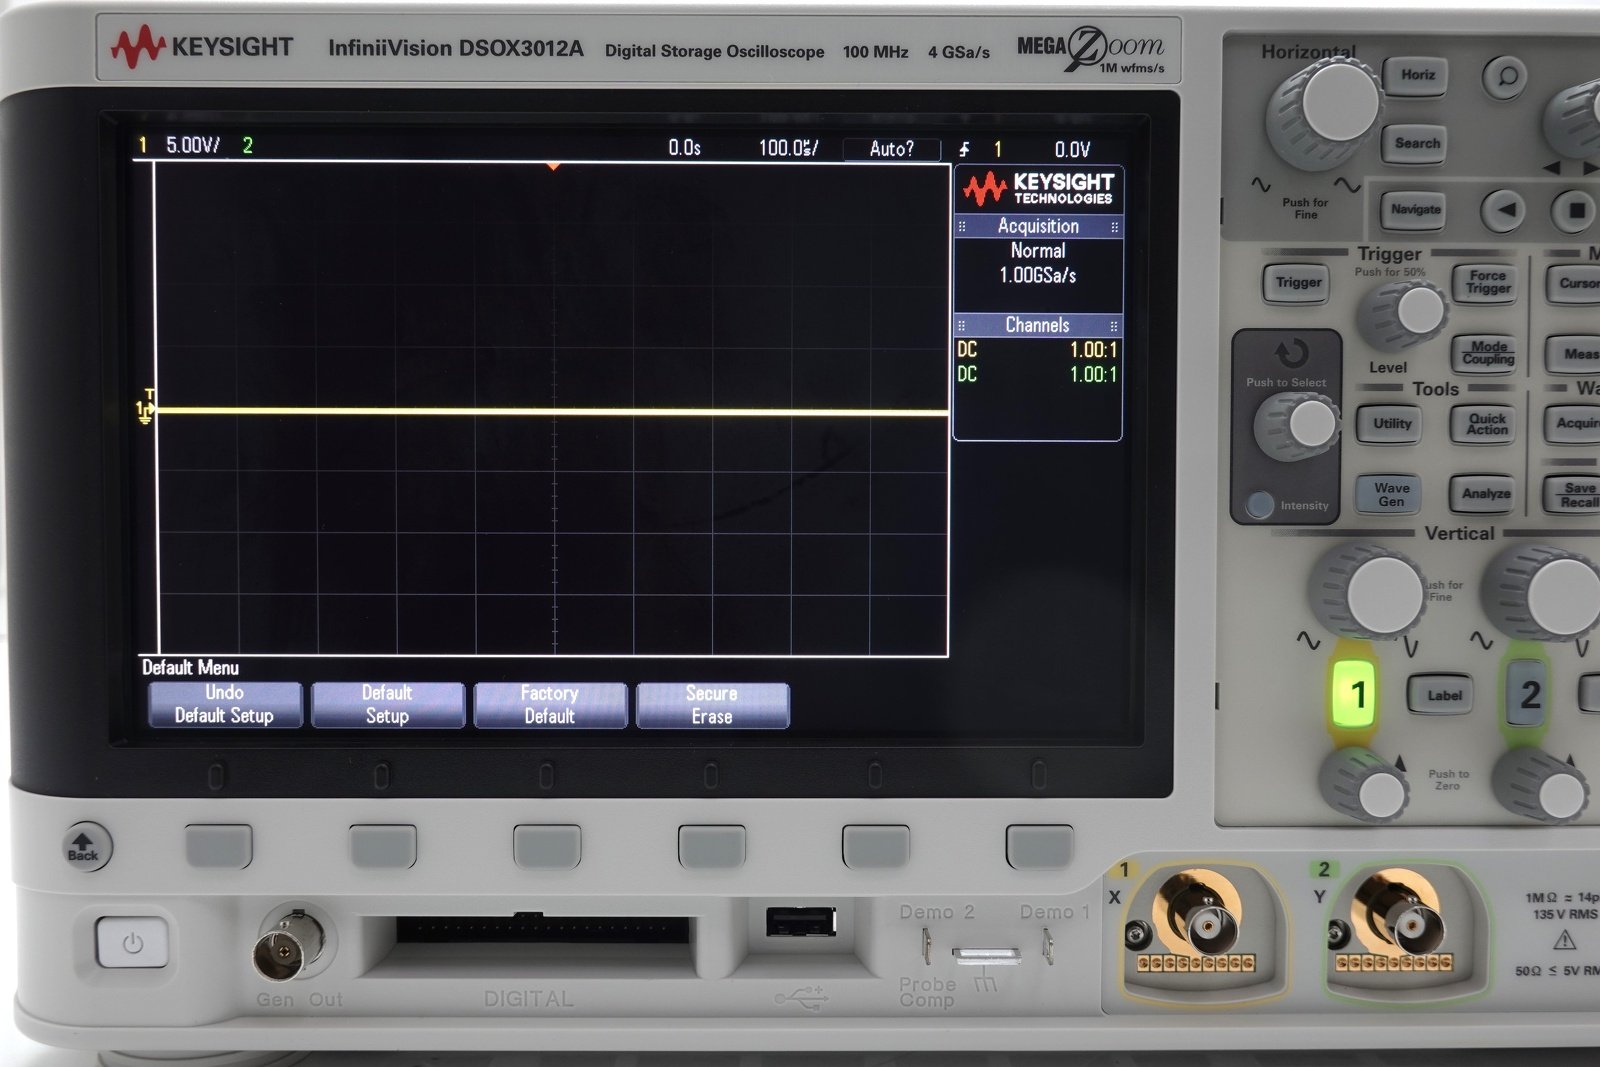This screenshot has width=1600, height=1067.
Task: Choose the Secure Erase softkey label
Action: click(x=712, y=705)
